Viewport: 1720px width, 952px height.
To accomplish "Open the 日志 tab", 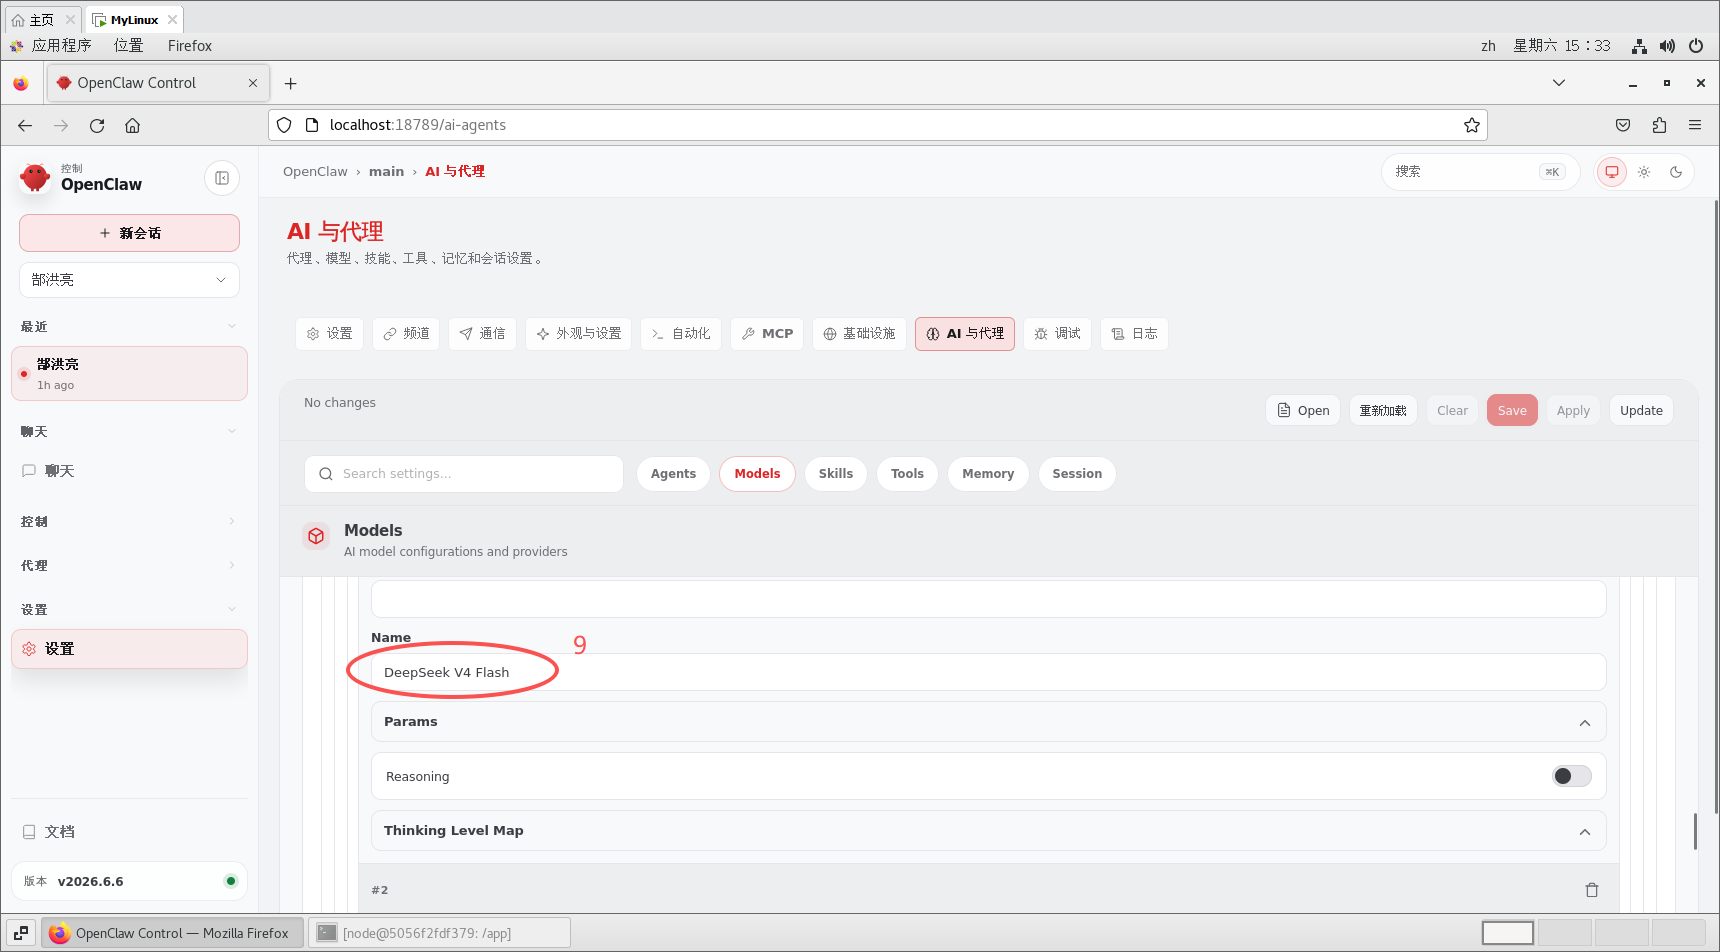I will [1134, 334].
